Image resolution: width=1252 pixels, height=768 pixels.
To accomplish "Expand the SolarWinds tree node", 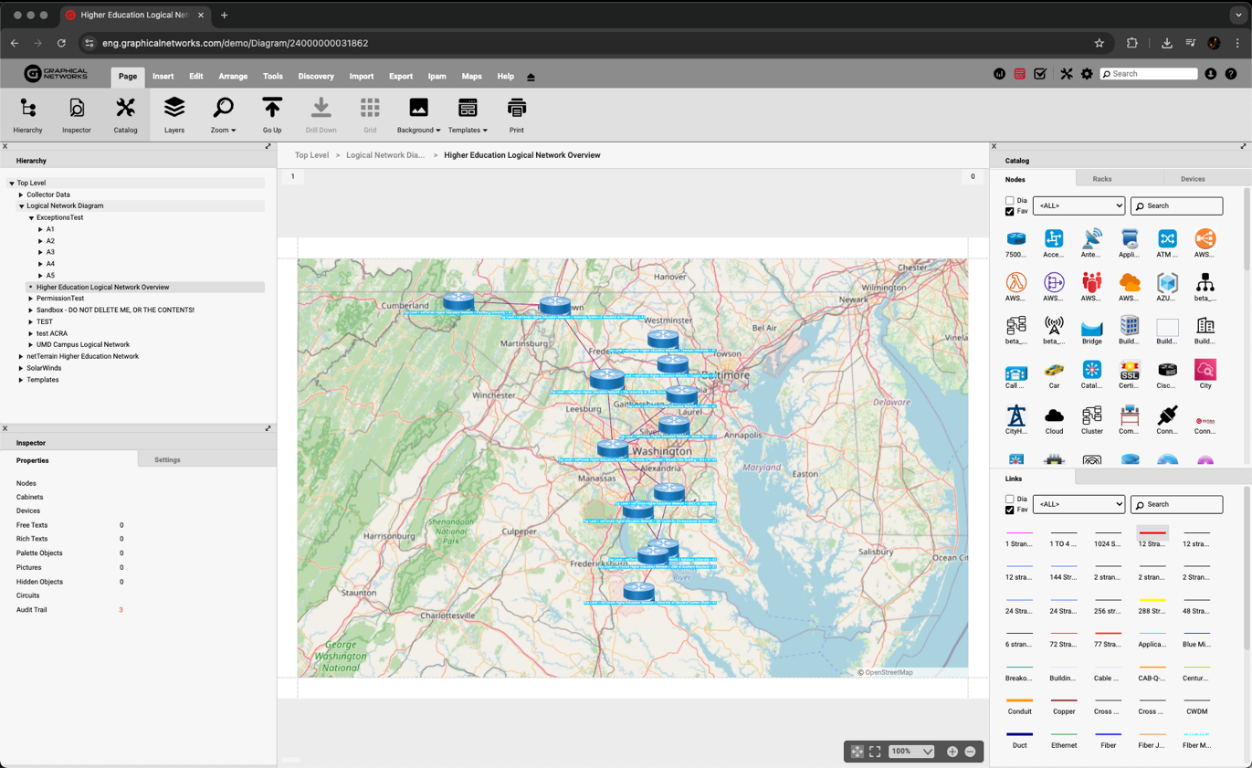I will point(21,368).
